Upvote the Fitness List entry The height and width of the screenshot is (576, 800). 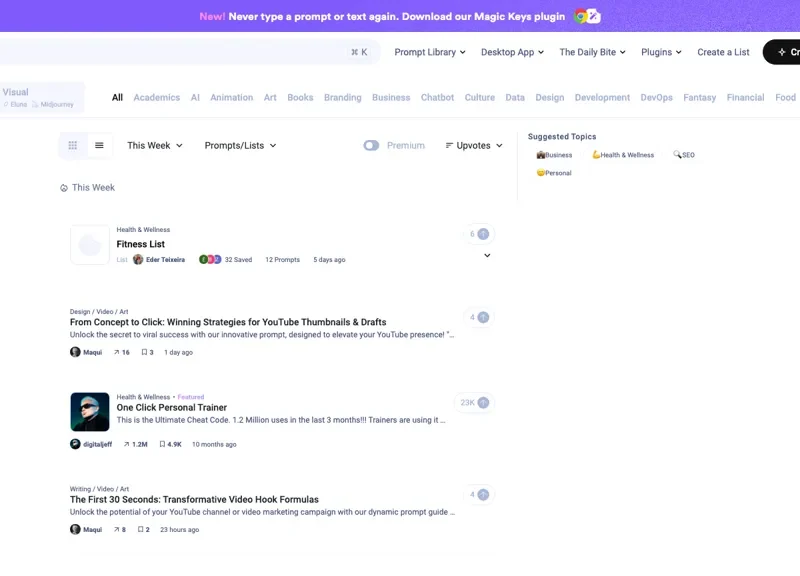coord(483,234)
